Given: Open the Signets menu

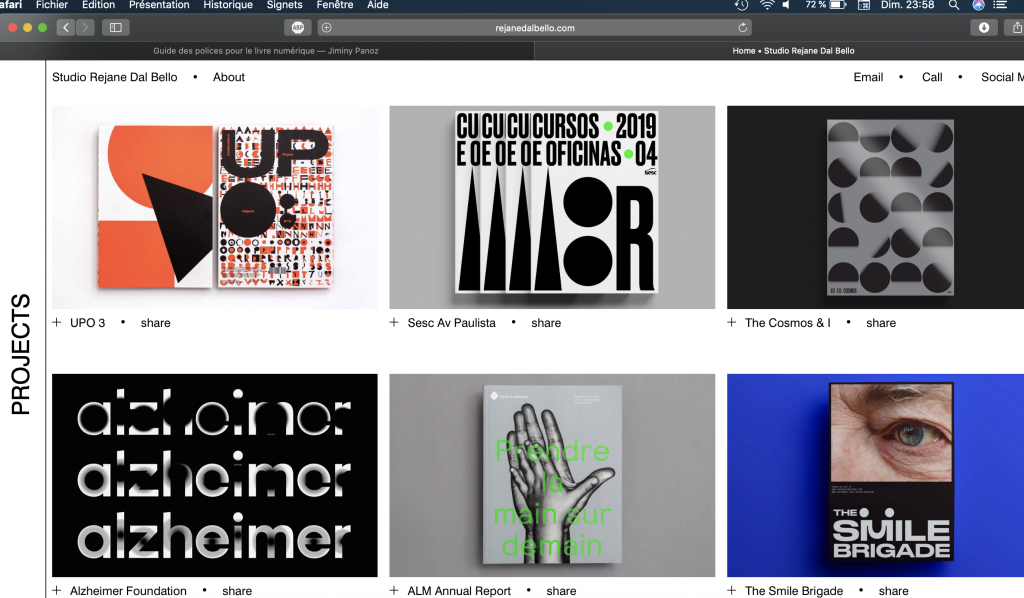Looking at the screenshot, I should coord(285,5).
